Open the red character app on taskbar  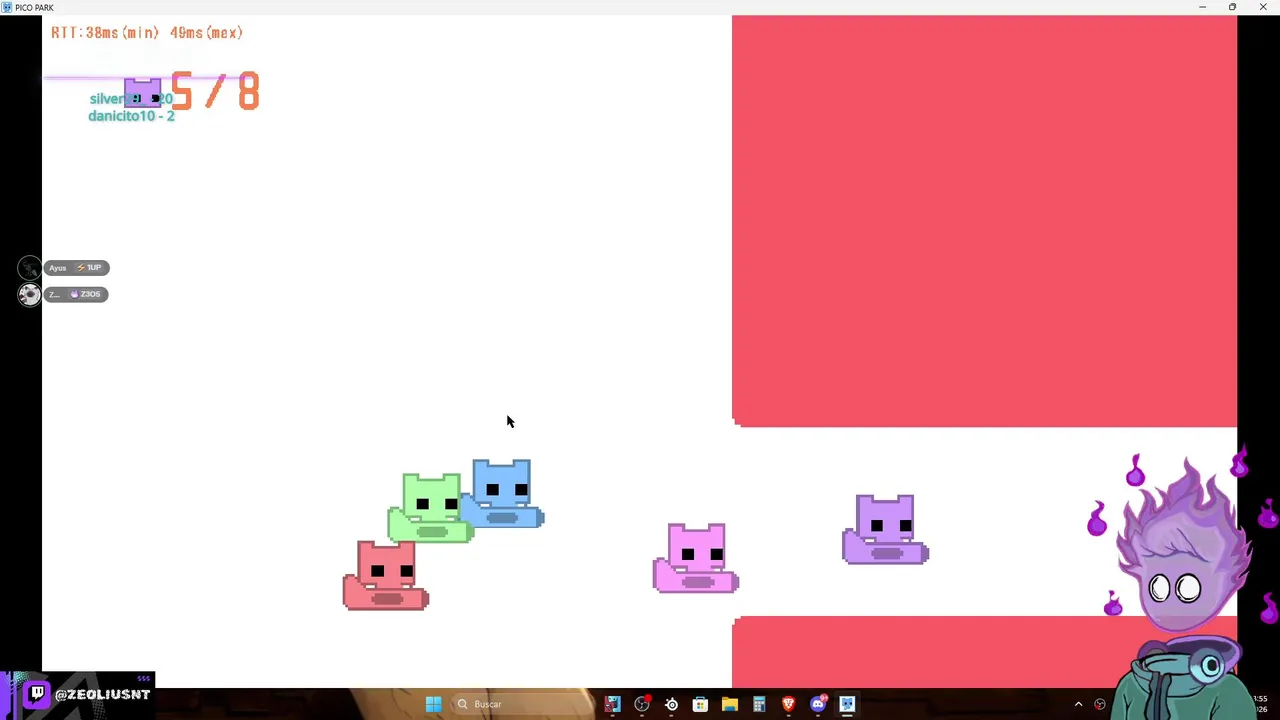(x=612, y=704)
